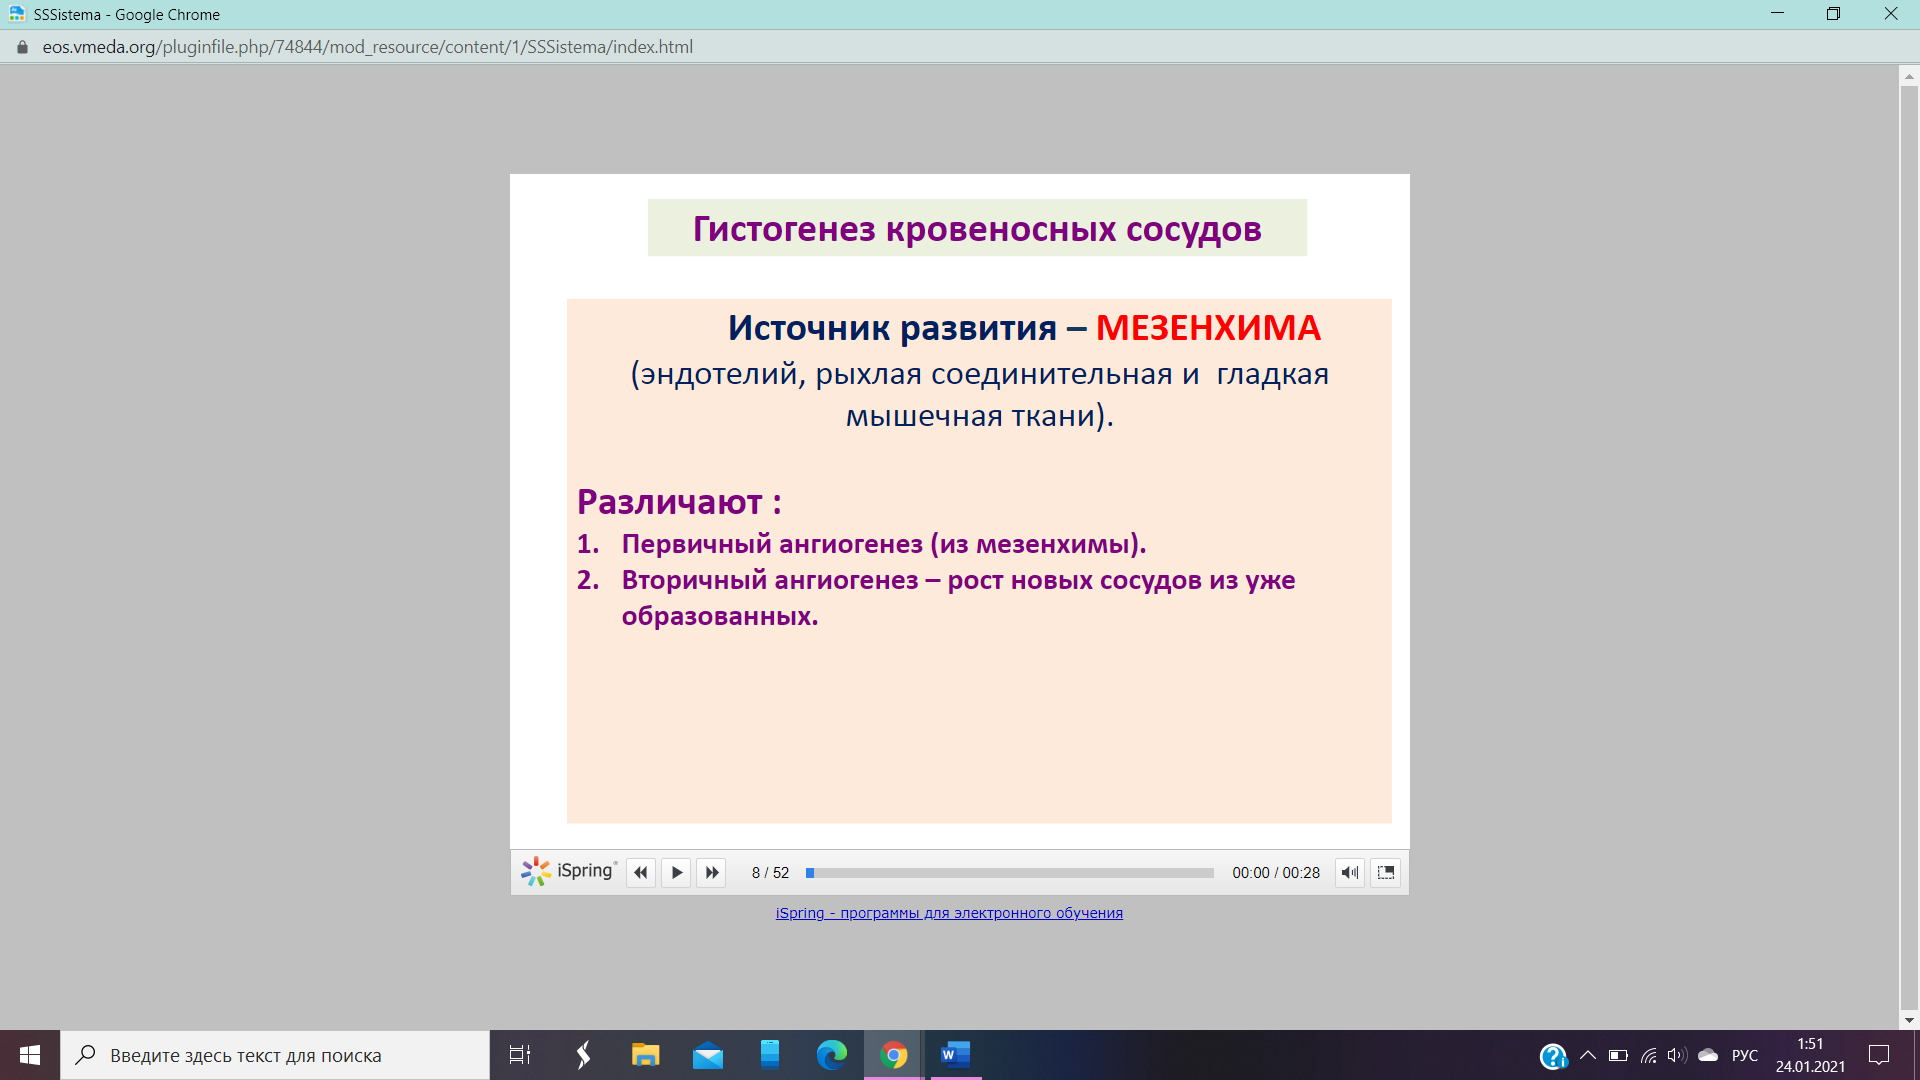Click the Различают heading on the slide
1920x1080 pixels.
679,501
